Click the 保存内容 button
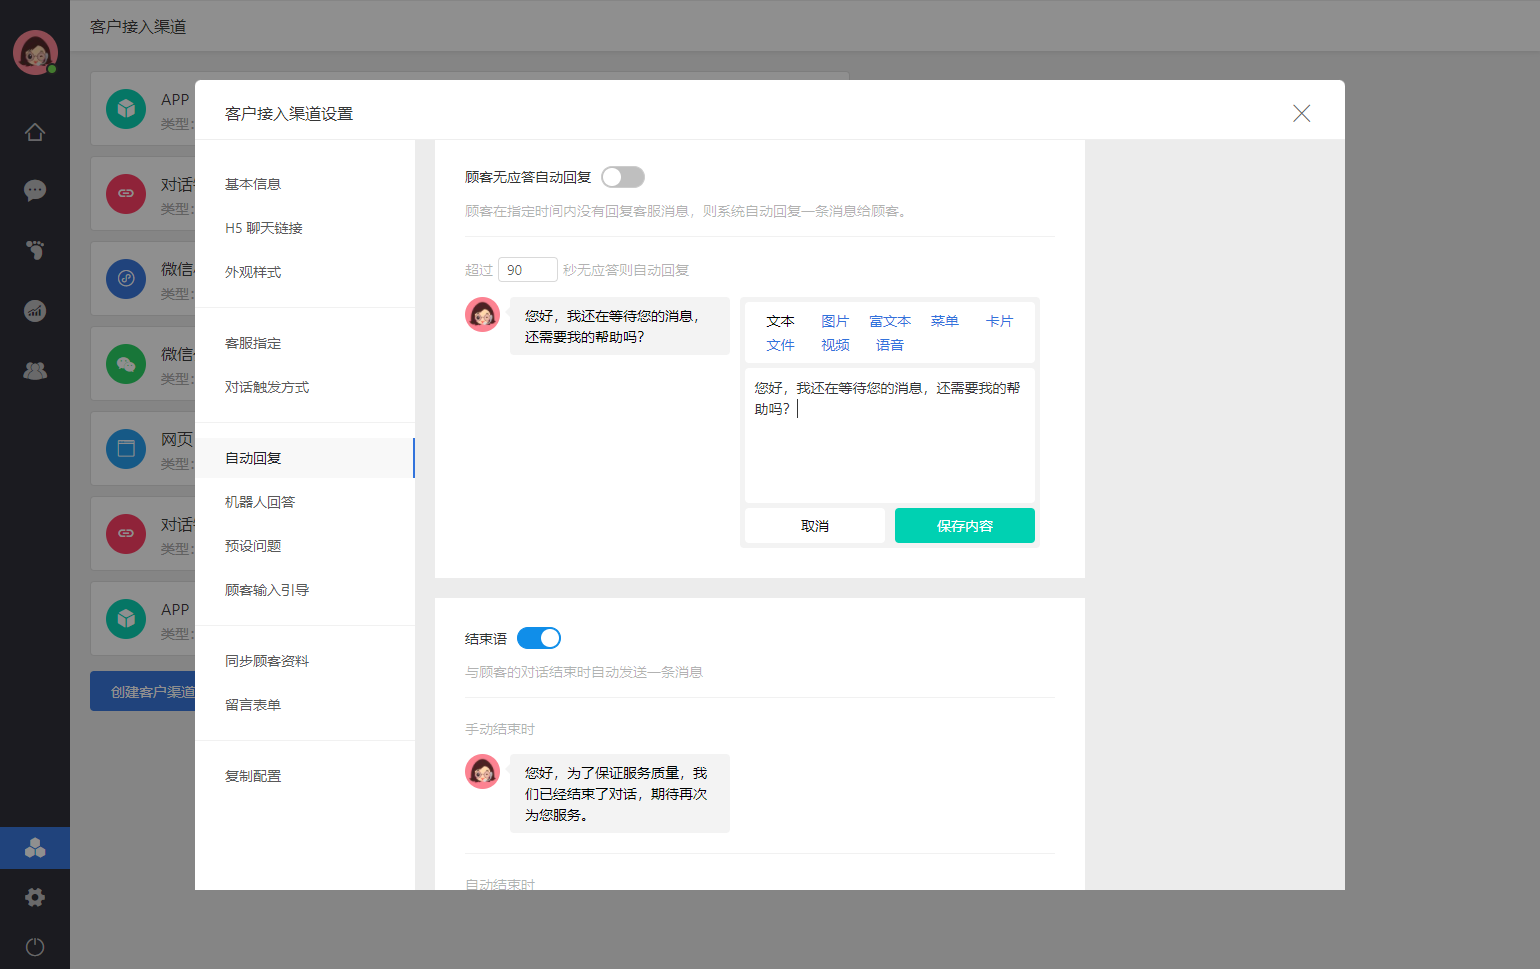This screenshot has width=1540, height=969. tap(965, 526)
